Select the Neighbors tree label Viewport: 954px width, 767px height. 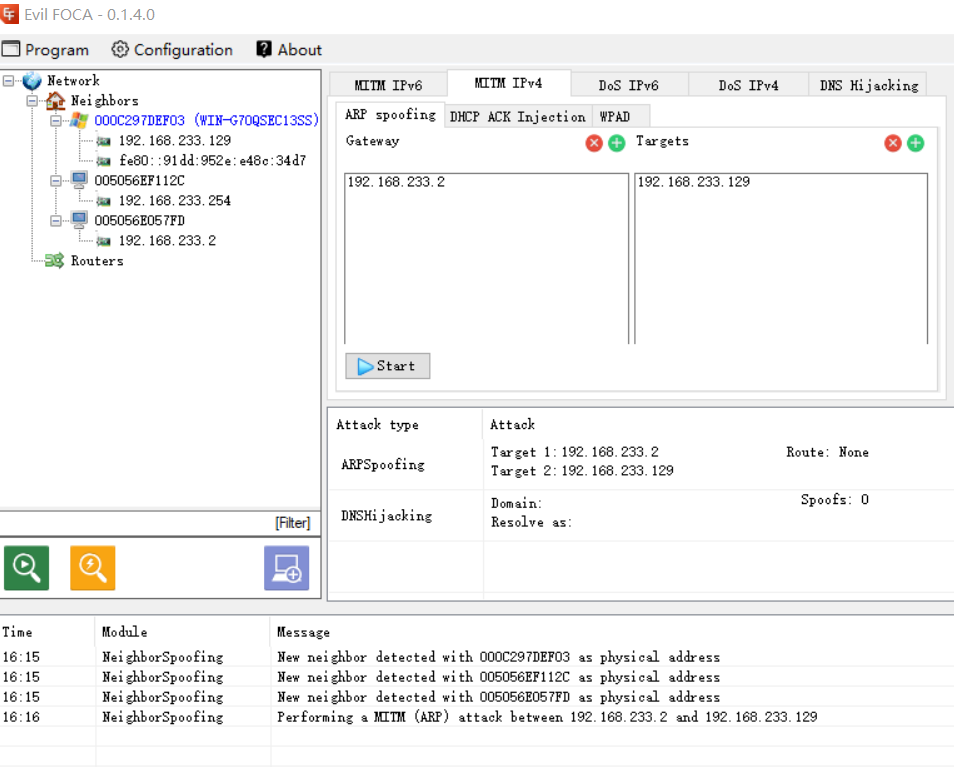tap(105, 100)
